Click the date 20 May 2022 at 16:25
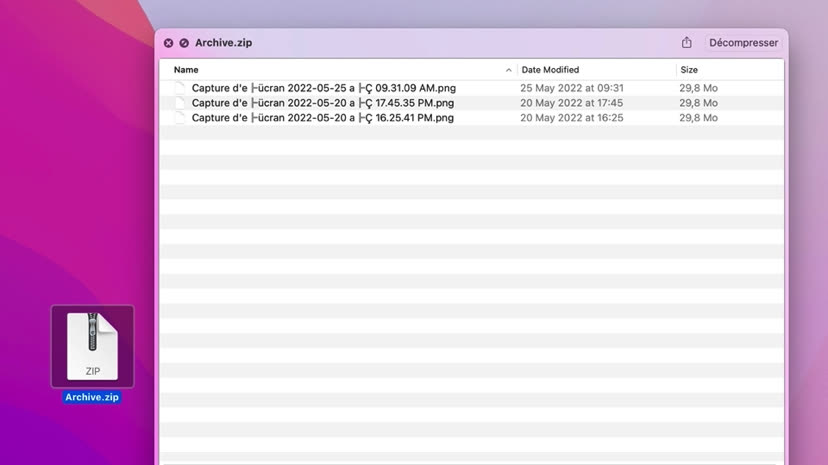 (572, 118)
